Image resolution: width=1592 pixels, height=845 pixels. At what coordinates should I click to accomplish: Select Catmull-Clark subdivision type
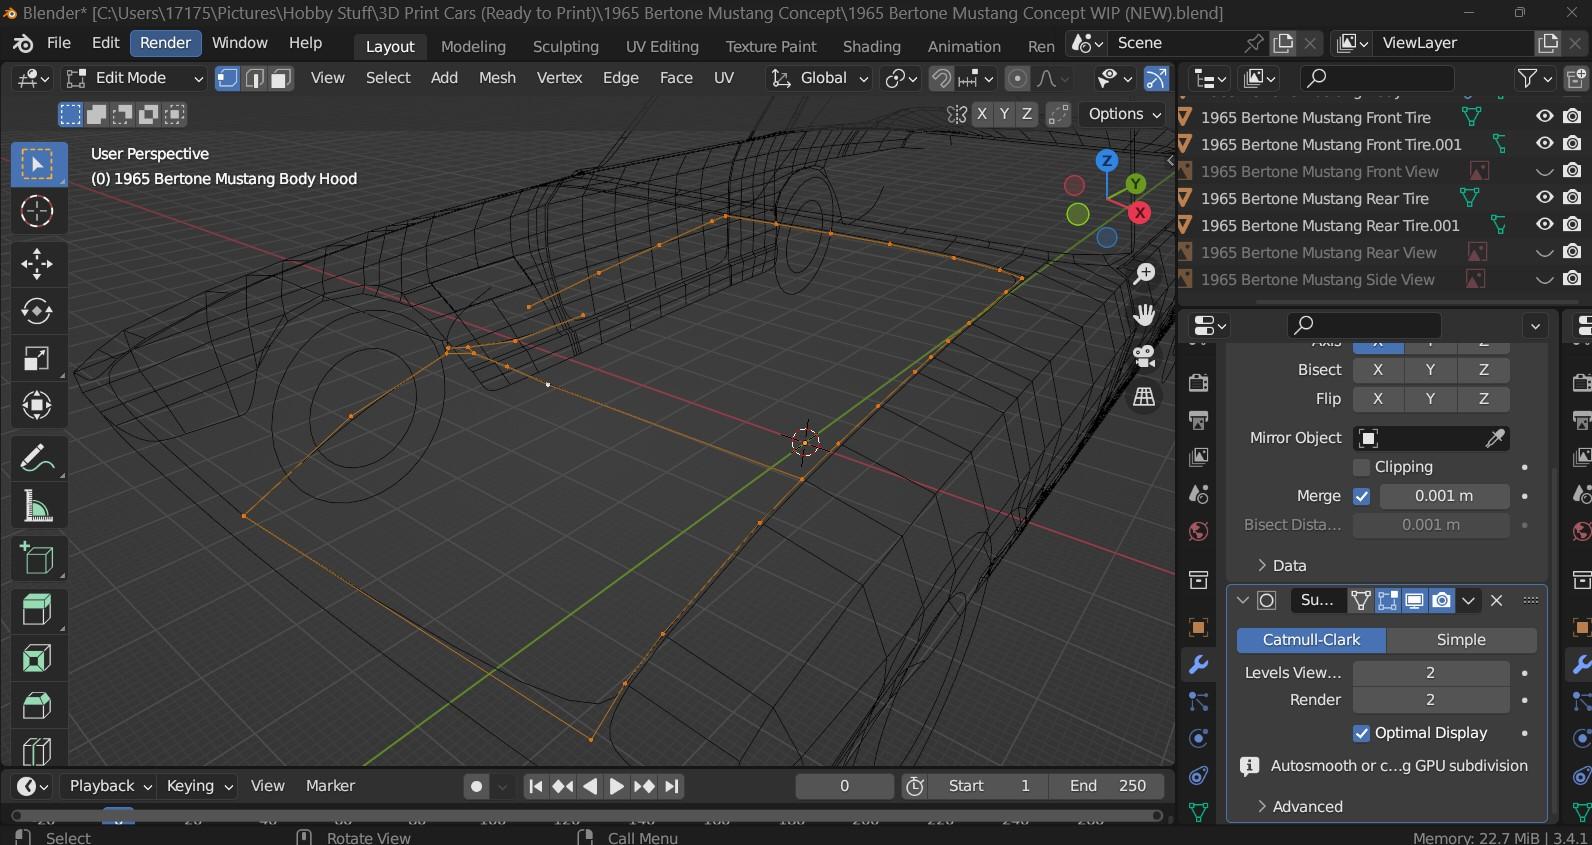click(1311, 640)
